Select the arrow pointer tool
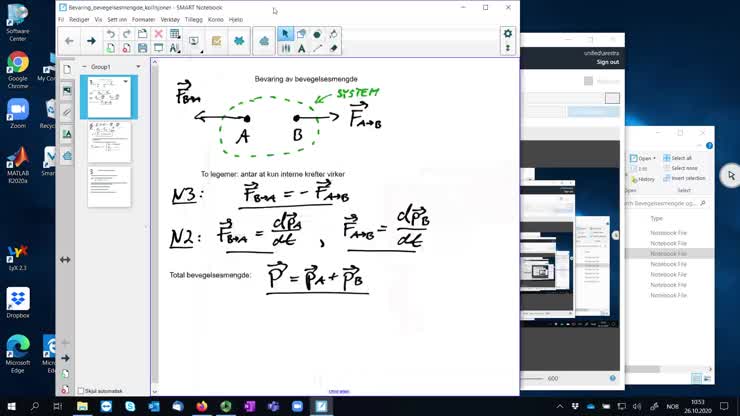Image resolution: width=740 pixels, height=416 pixels. point(285,34)
